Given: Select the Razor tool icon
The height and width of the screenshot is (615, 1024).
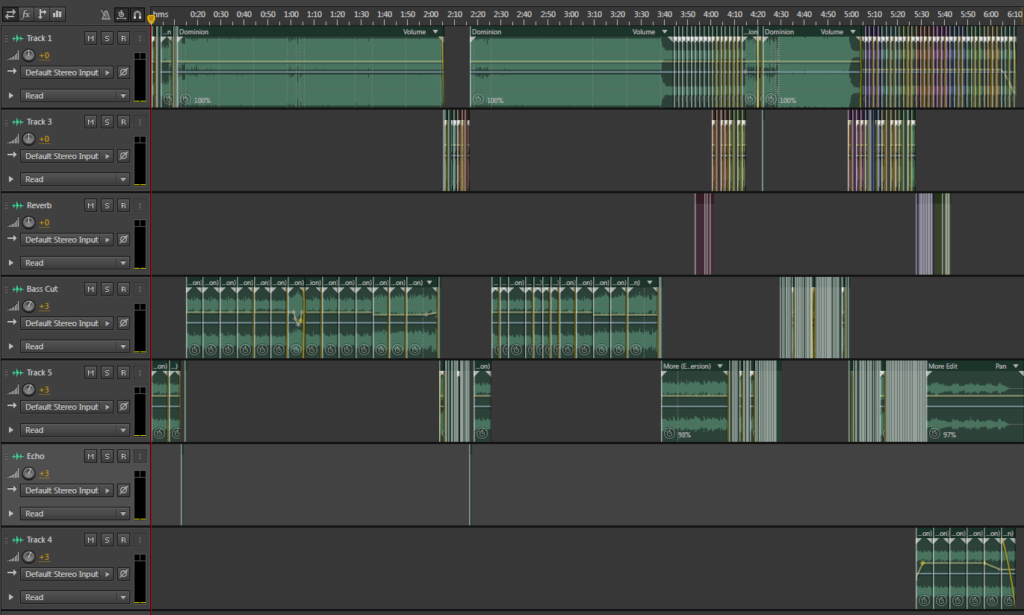Looking at the screenshot, I should 40,14.
